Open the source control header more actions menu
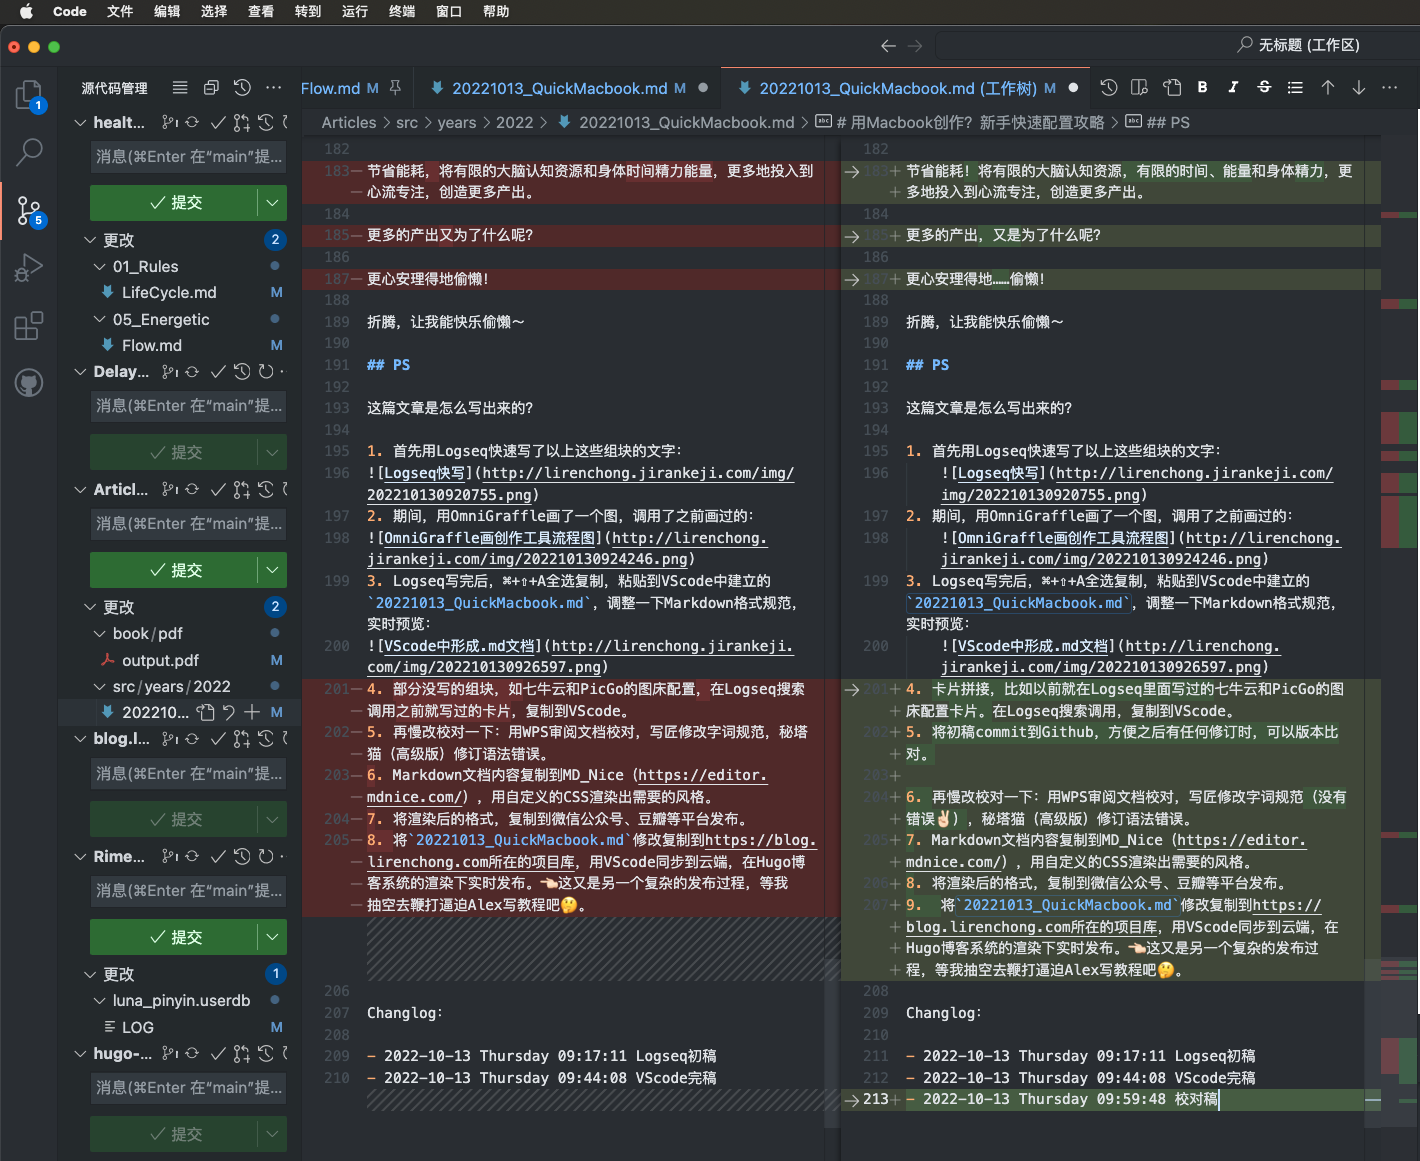This screenshot has height=1161, width=1420. [274, 88]
